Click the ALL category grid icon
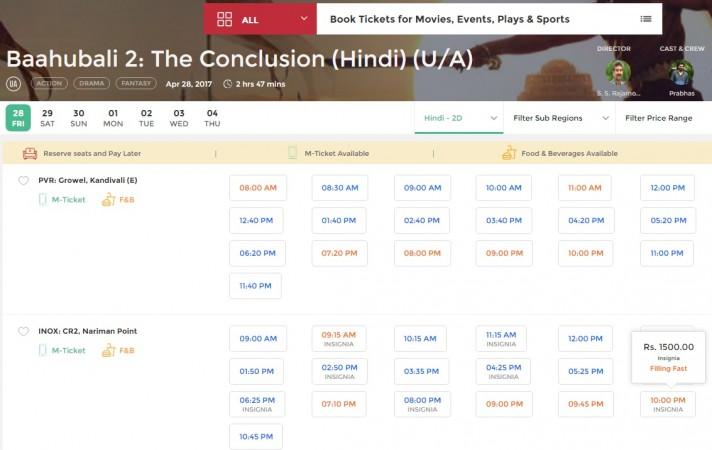 tap(224, 19)
